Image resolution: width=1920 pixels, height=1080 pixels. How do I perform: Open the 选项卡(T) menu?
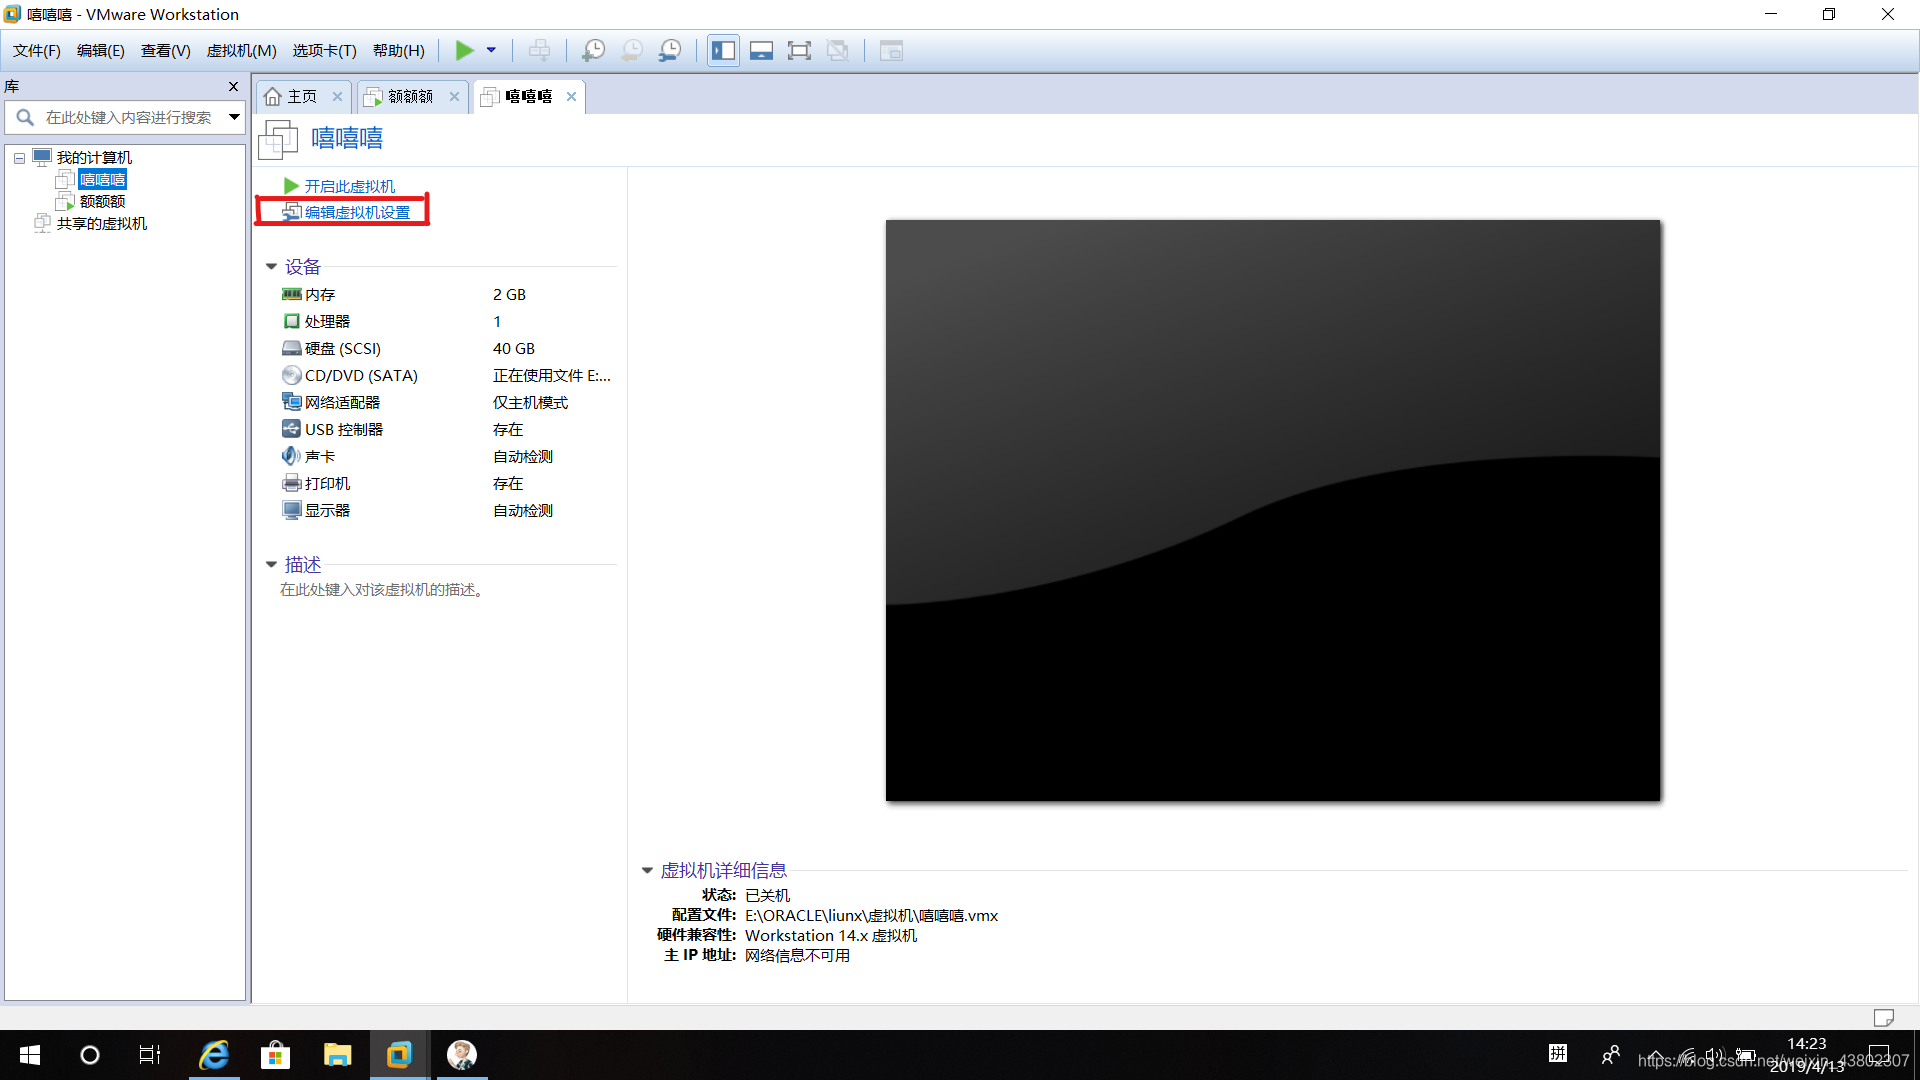coord(325,51)
